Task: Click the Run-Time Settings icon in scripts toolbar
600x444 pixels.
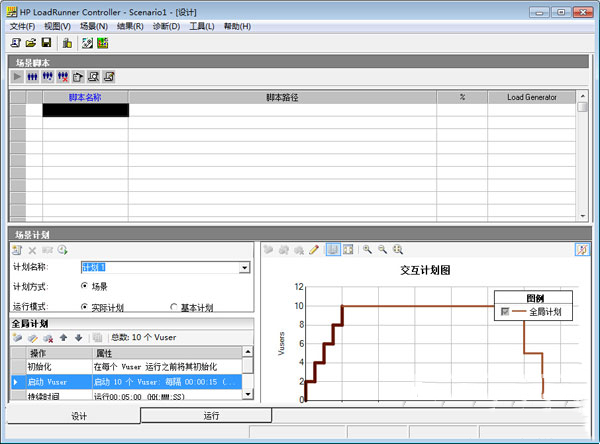Action: (78, 77)
